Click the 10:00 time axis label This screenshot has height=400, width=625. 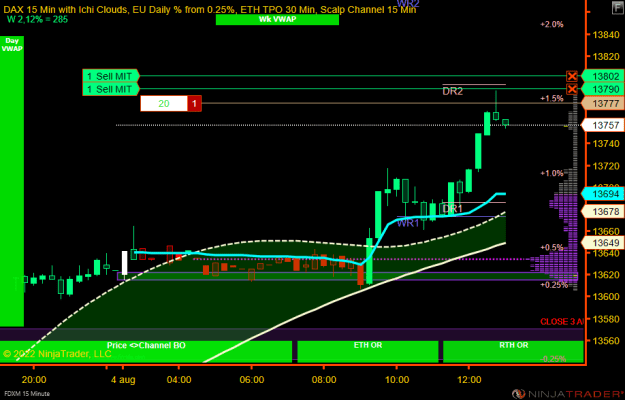397,380
